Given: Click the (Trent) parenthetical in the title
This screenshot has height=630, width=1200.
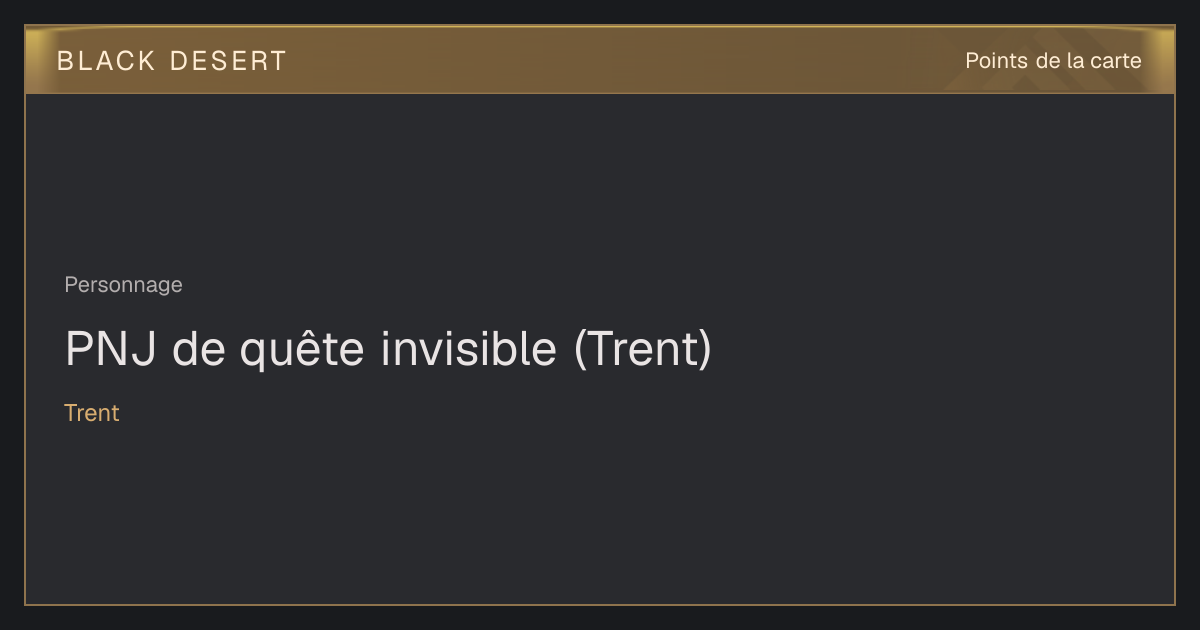Looking at the screenshot, I should (643, 349).
